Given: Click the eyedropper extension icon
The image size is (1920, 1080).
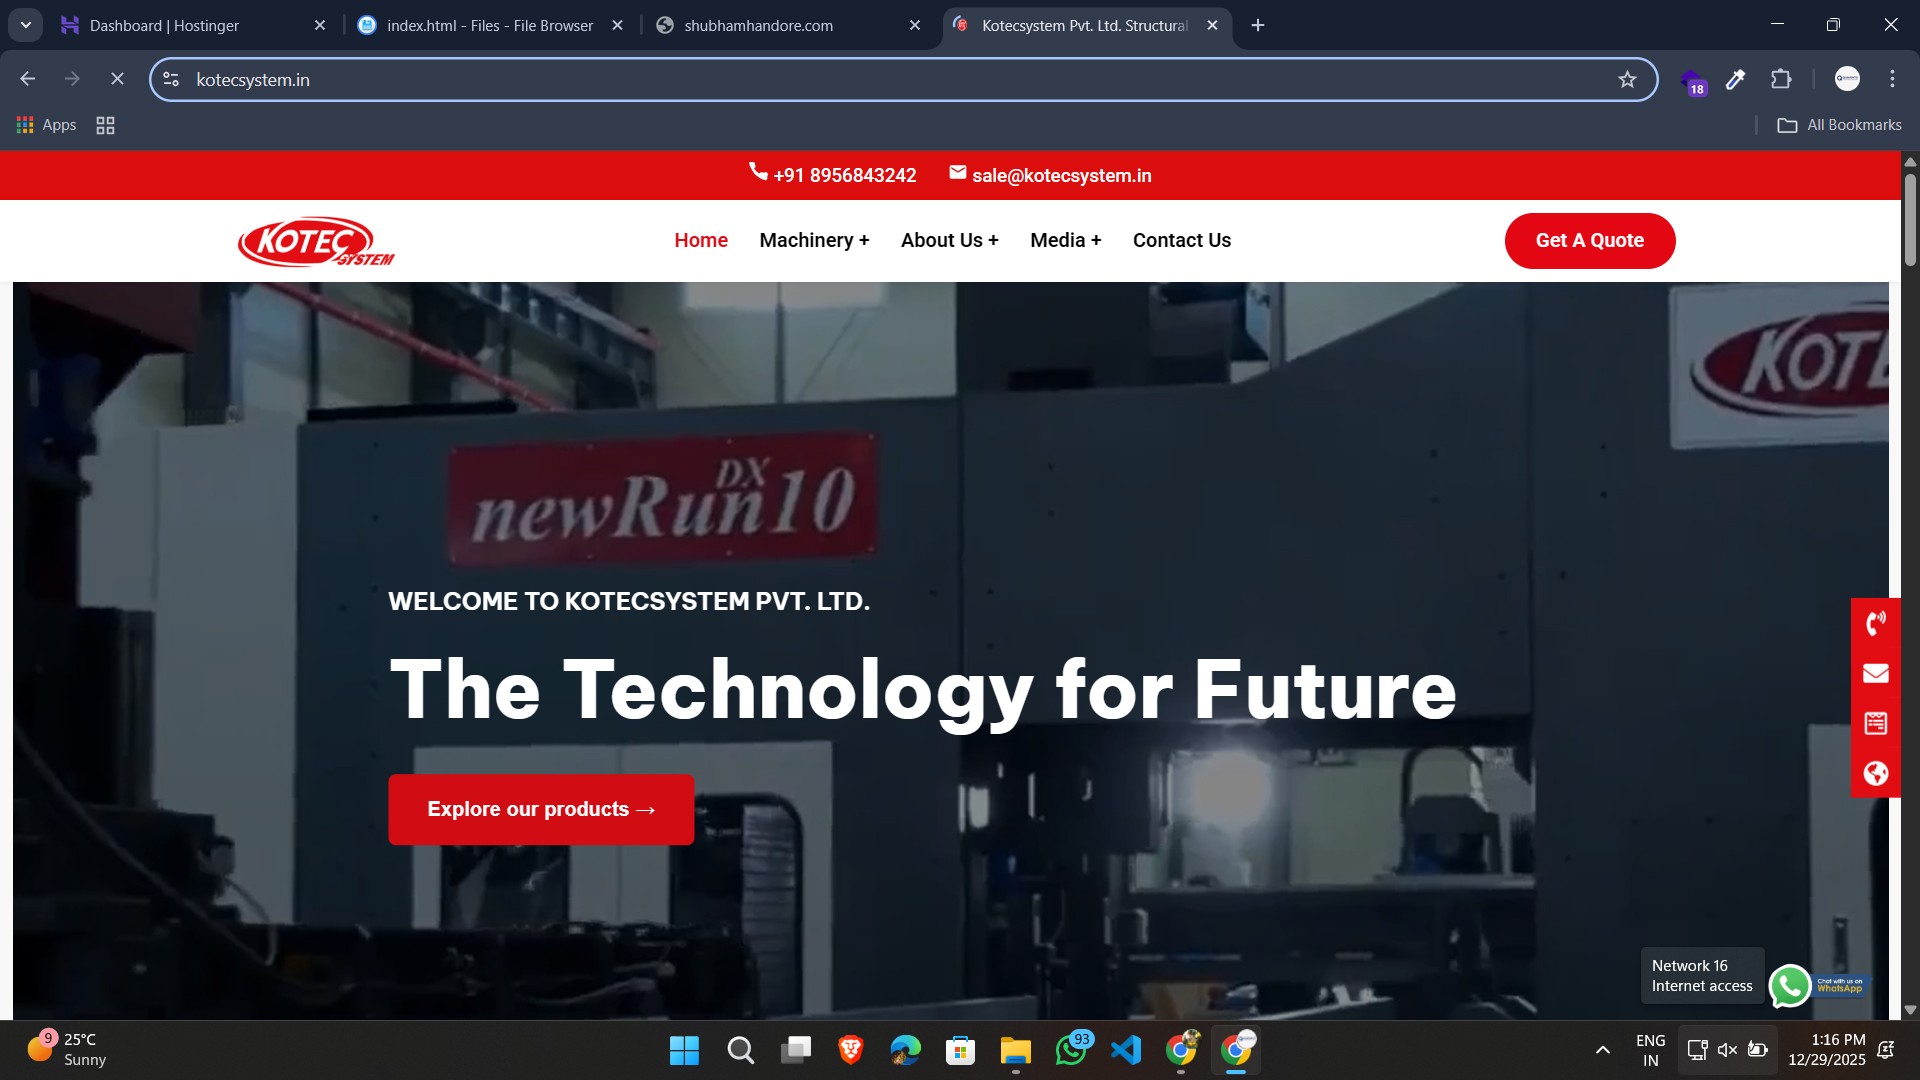Looking at the screenshot, I should (x=1736, y=79).
